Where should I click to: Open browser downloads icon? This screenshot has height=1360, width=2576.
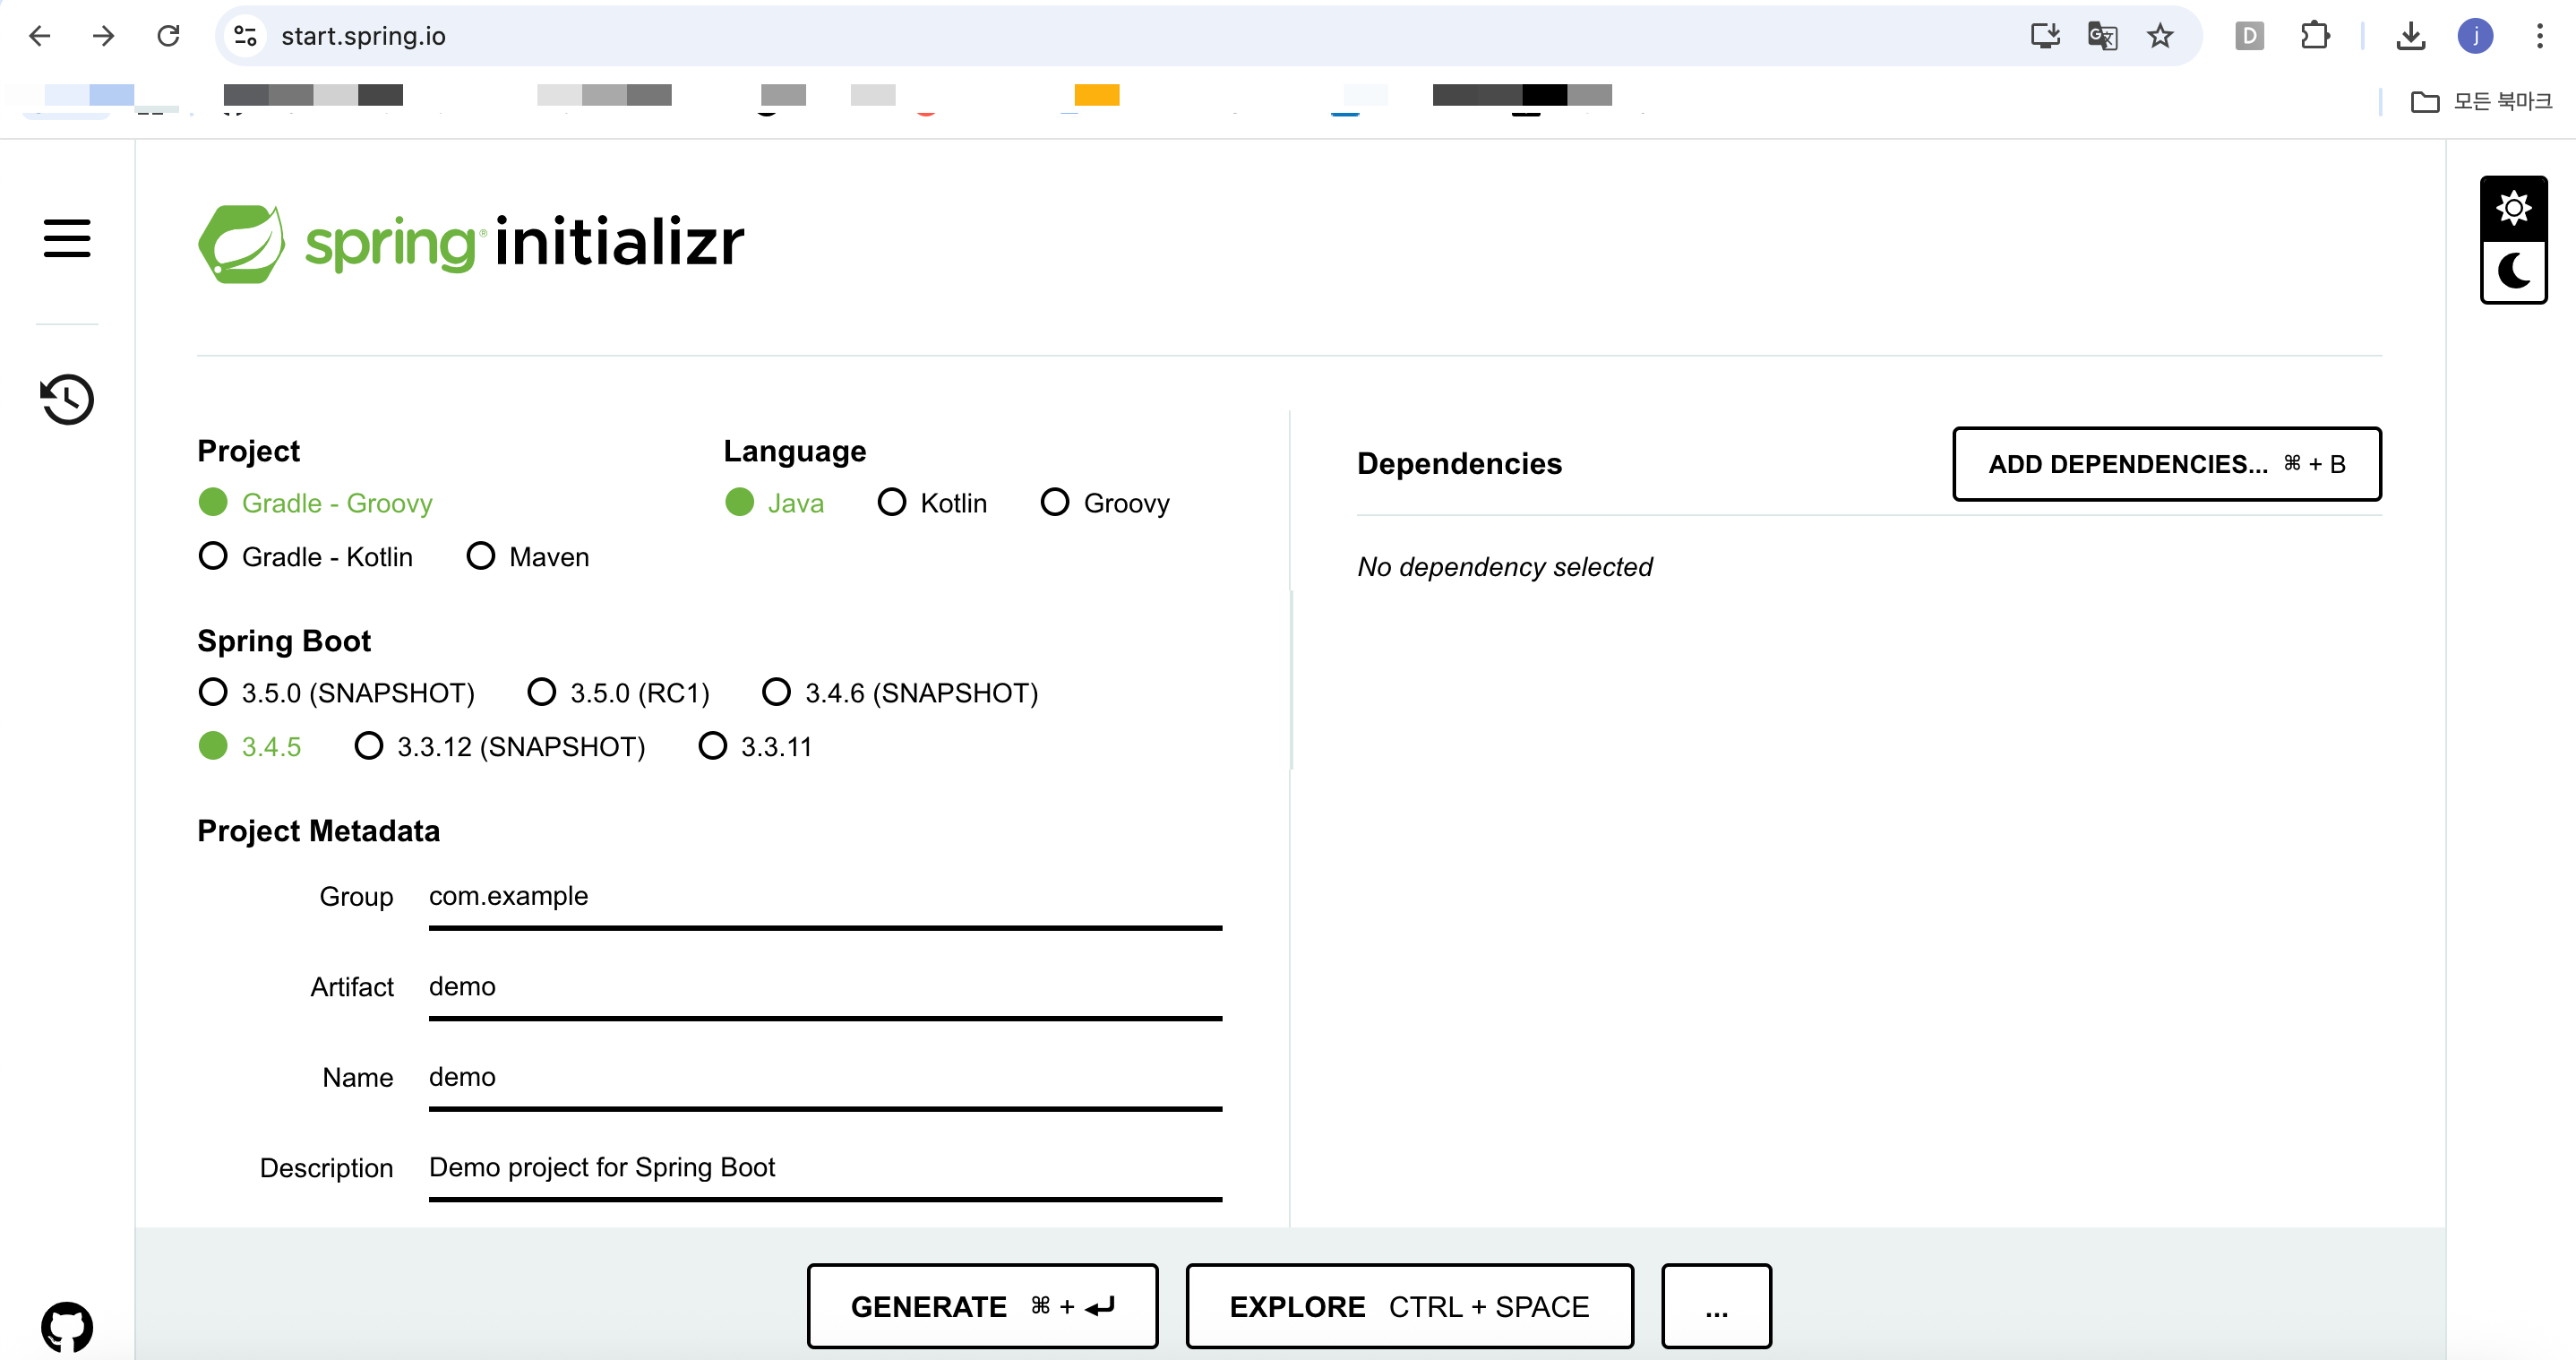pos(2410,36)
